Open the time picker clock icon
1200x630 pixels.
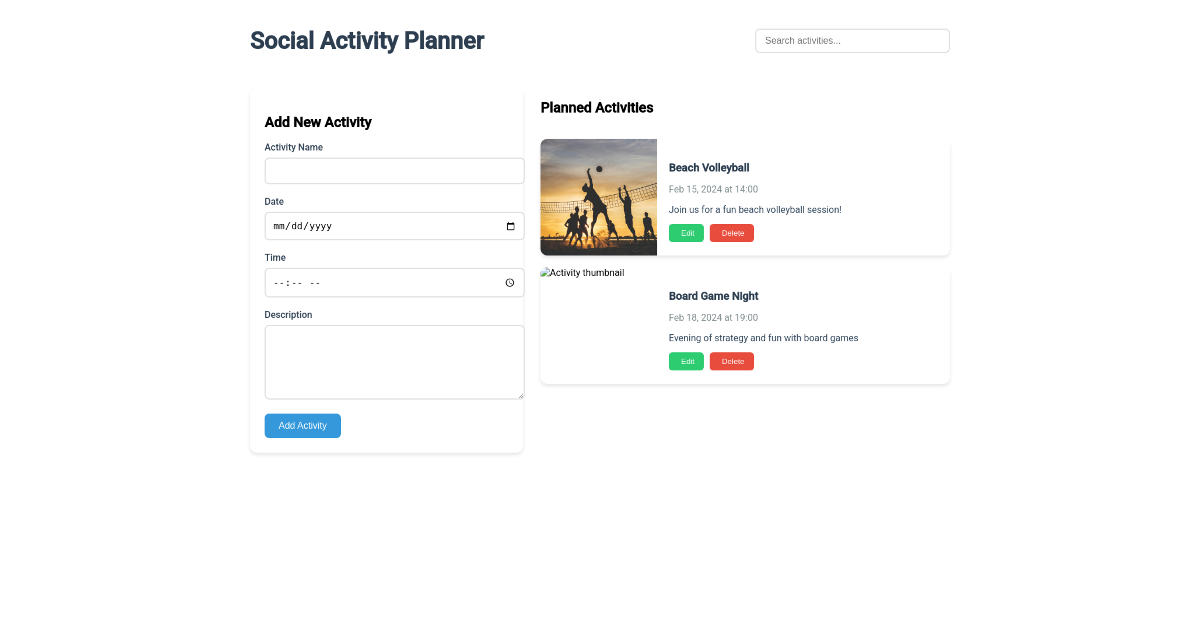click(511, 282)
